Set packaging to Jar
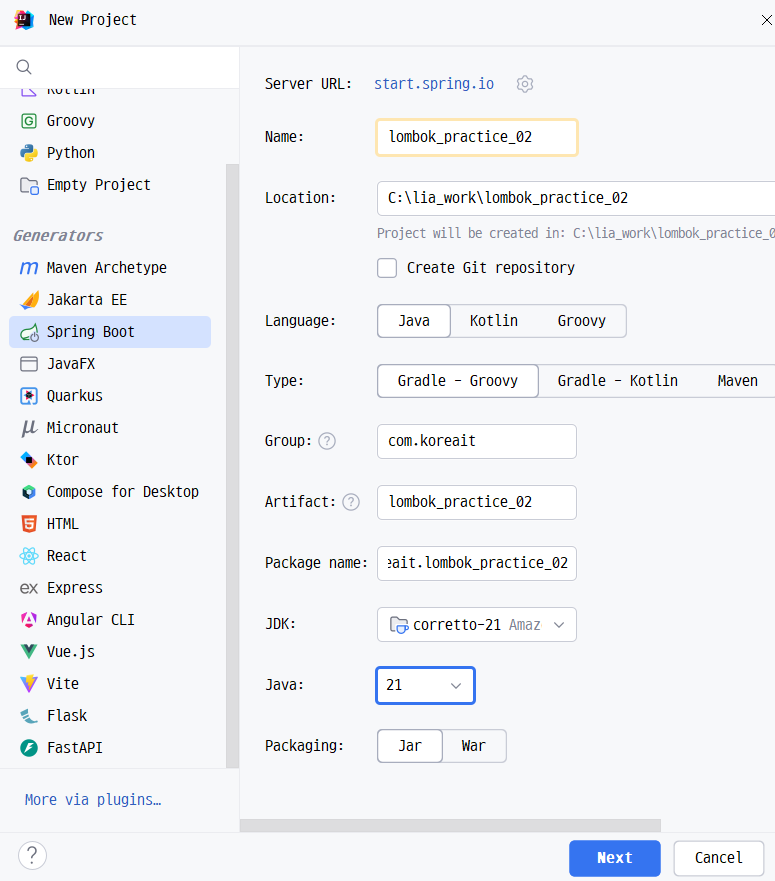The width and height of the screenshot is (775, 881). pyautogui.click(x=410, y=746)
